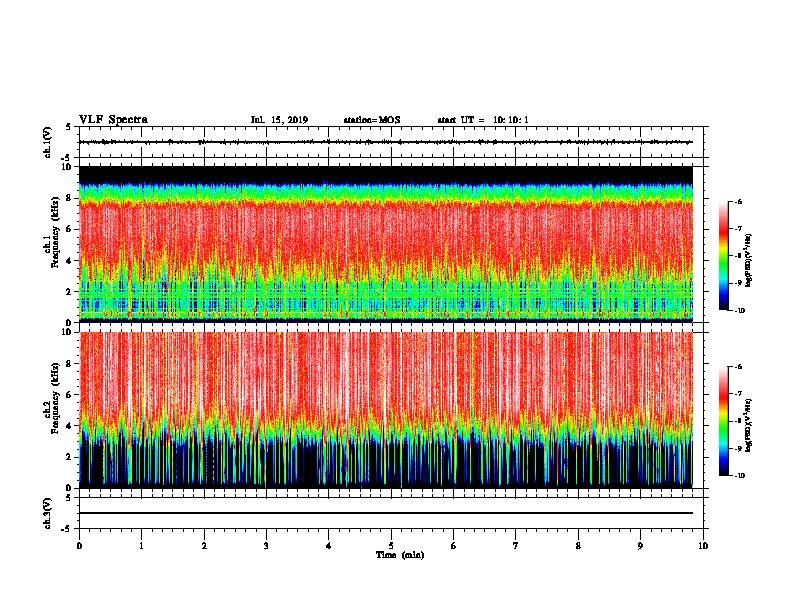
Task: Click the "5" tick on ch.1(V) axis
Action: point(68,127)
